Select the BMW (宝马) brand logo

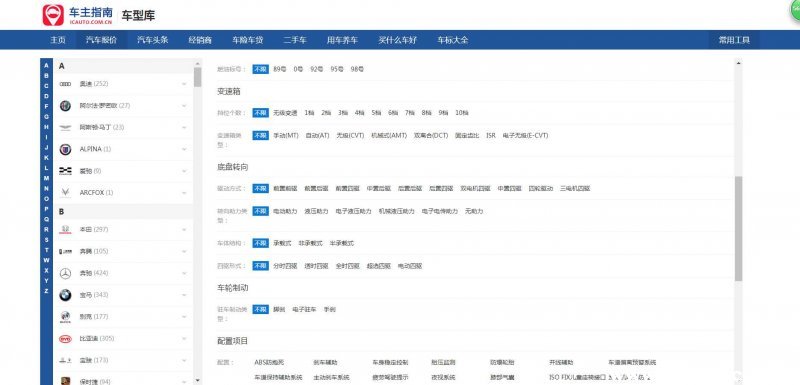(65, 295)
